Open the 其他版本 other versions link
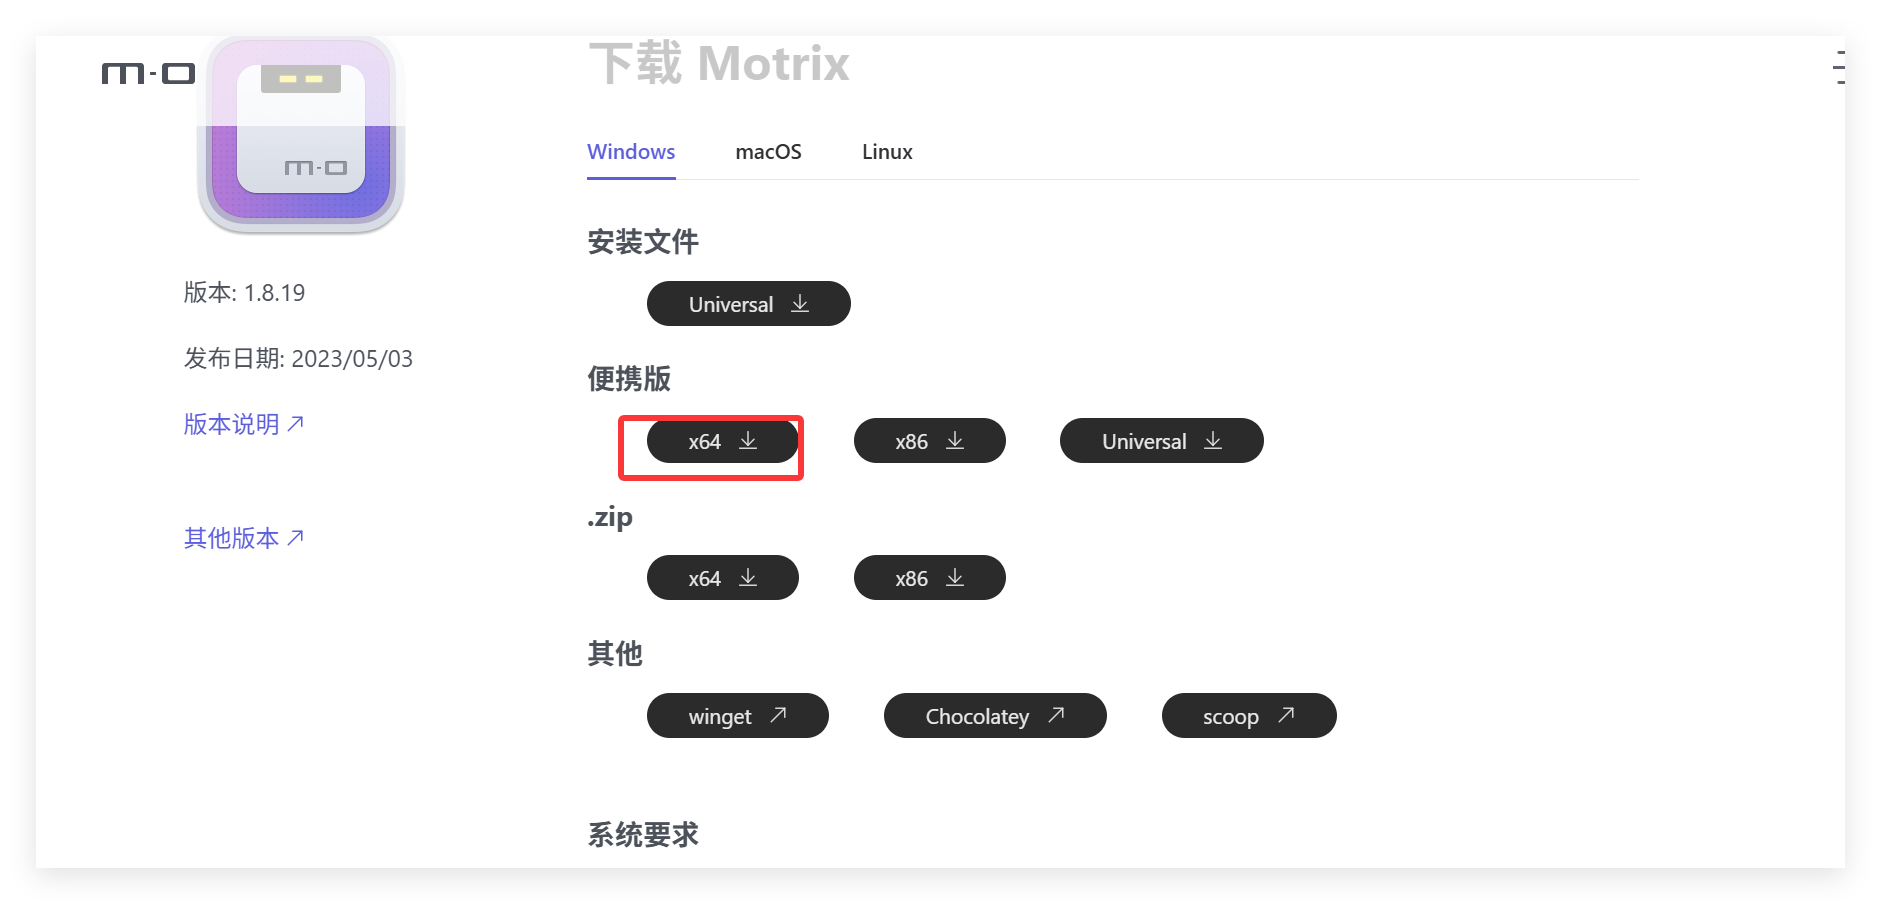 pos(244,538)
